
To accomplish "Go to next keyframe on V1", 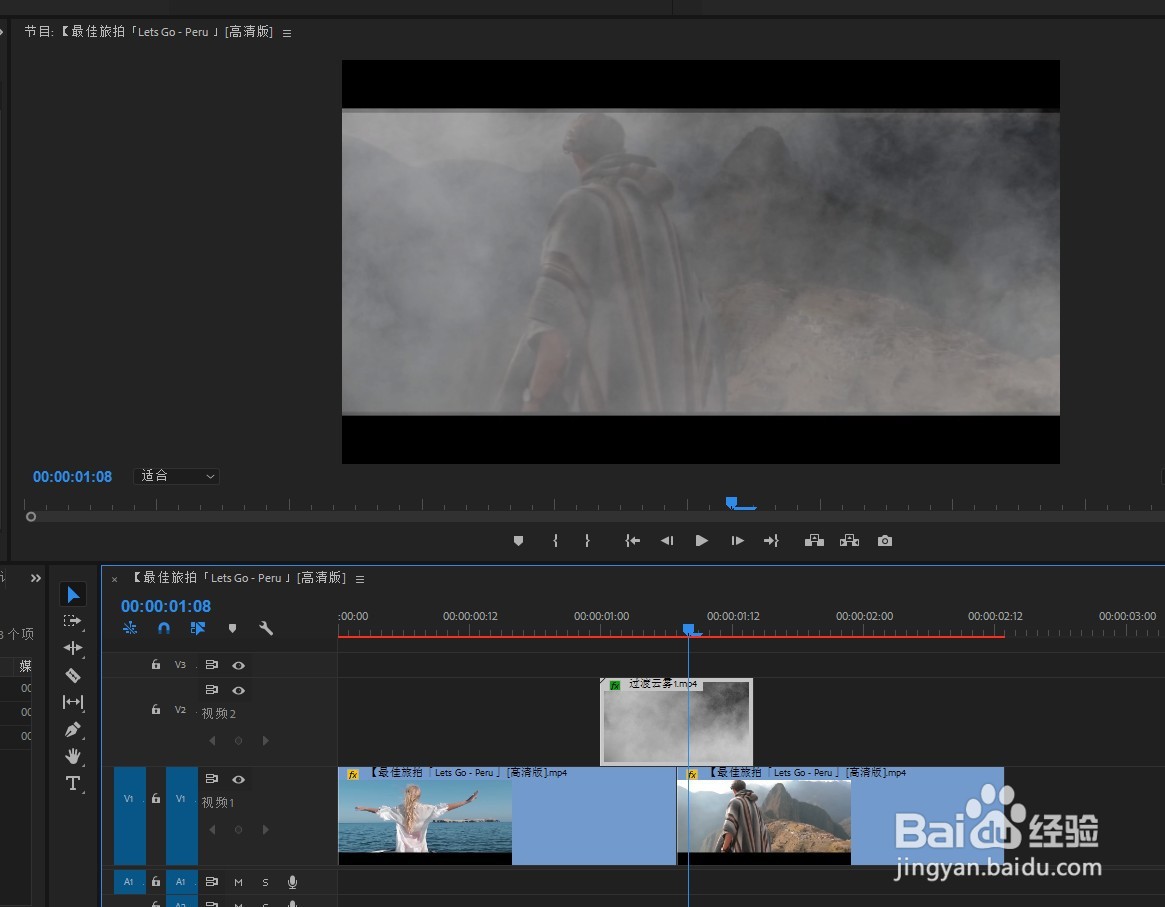I will coord(265,830).
